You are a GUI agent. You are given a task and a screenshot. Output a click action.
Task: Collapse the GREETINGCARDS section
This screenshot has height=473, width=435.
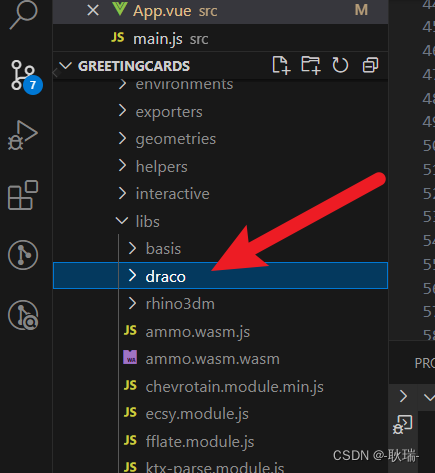(x=220, y=66)
